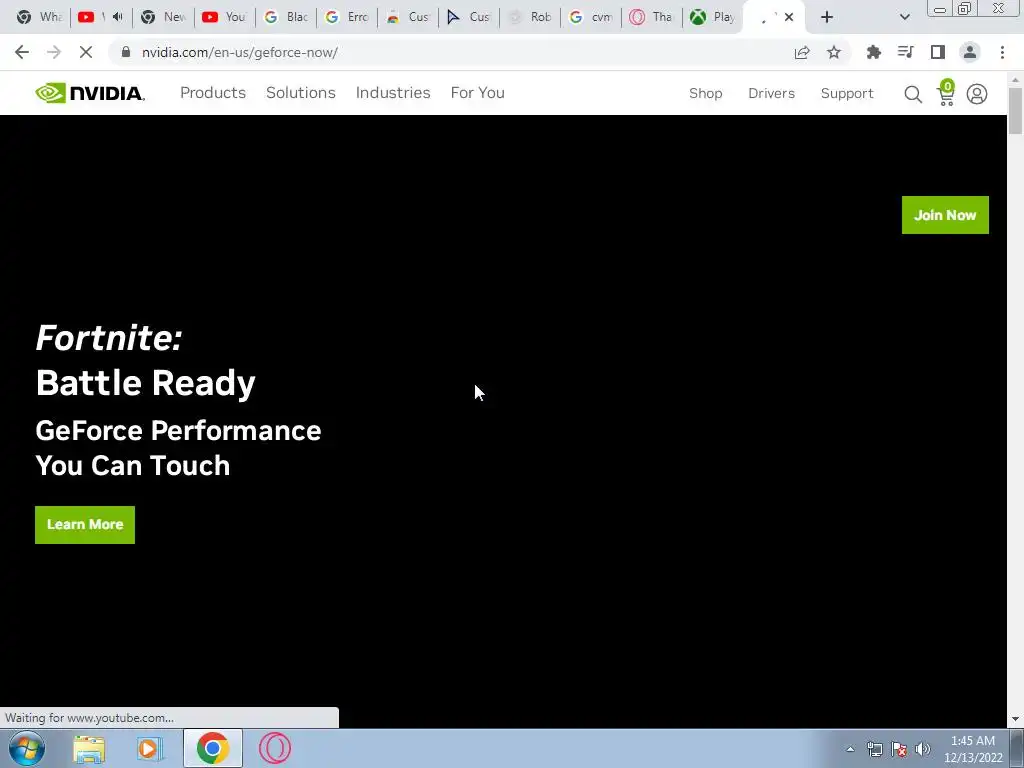
Task: Open Chrome profile avatar menu
Action: [x=970, y=52]
